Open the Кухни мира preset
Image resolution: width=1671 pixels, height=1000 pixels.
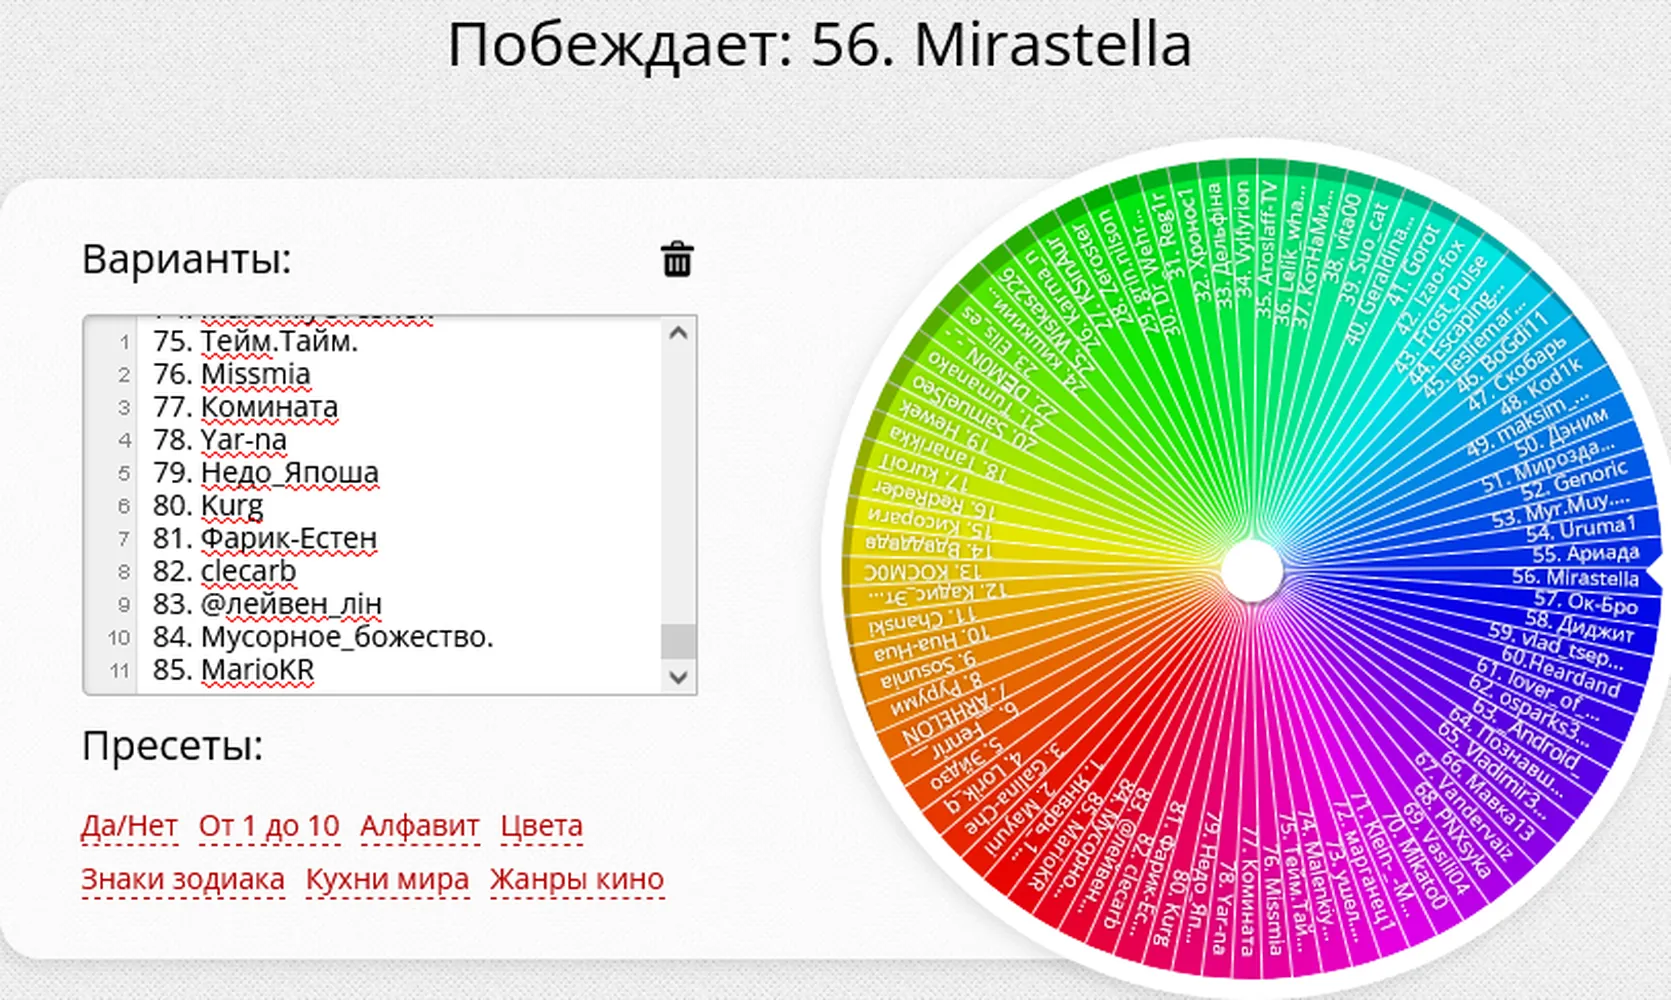[387, 879]
